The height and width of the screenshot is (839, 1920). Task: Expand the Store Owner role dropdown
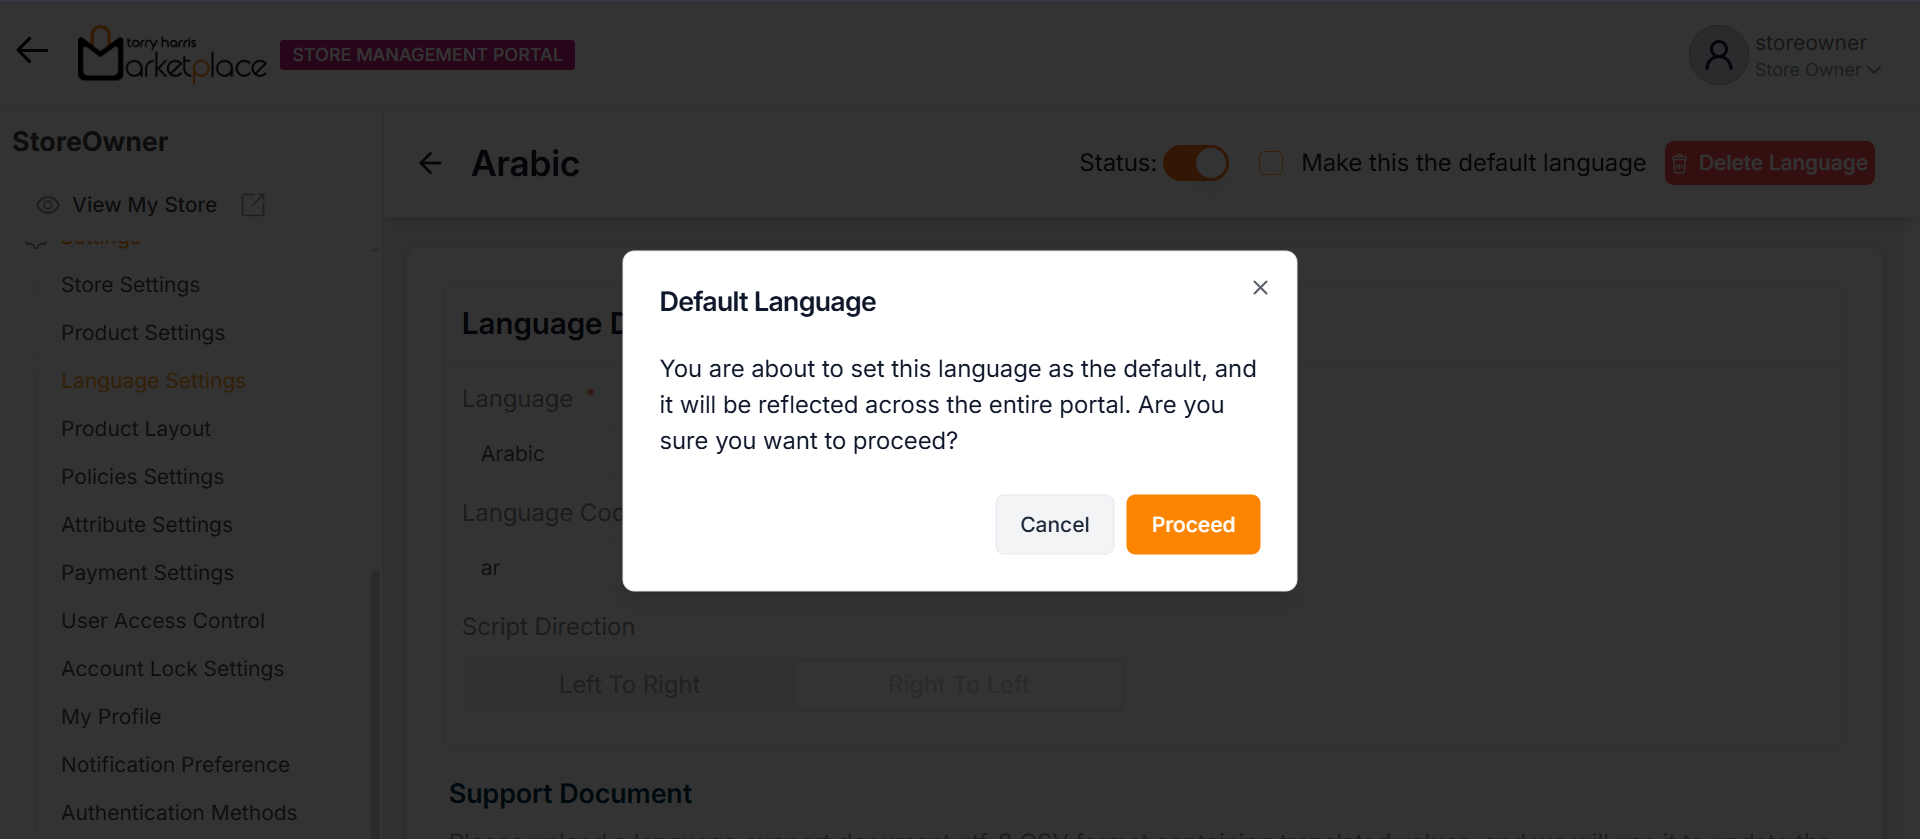point(1874,70)
